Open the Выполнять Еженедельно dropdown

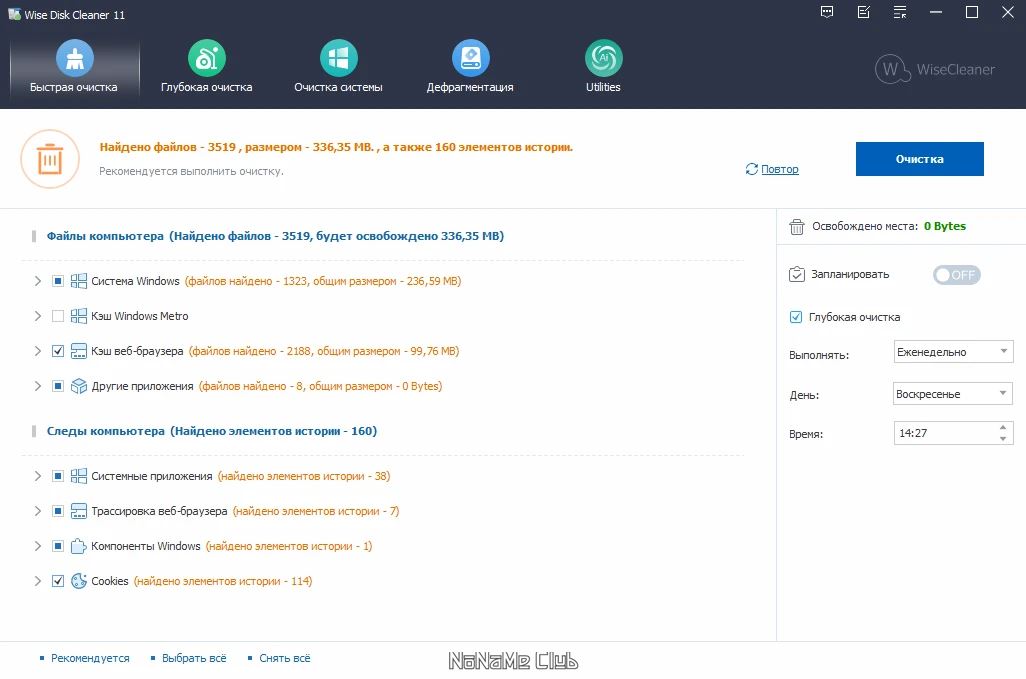click(953, 352)
